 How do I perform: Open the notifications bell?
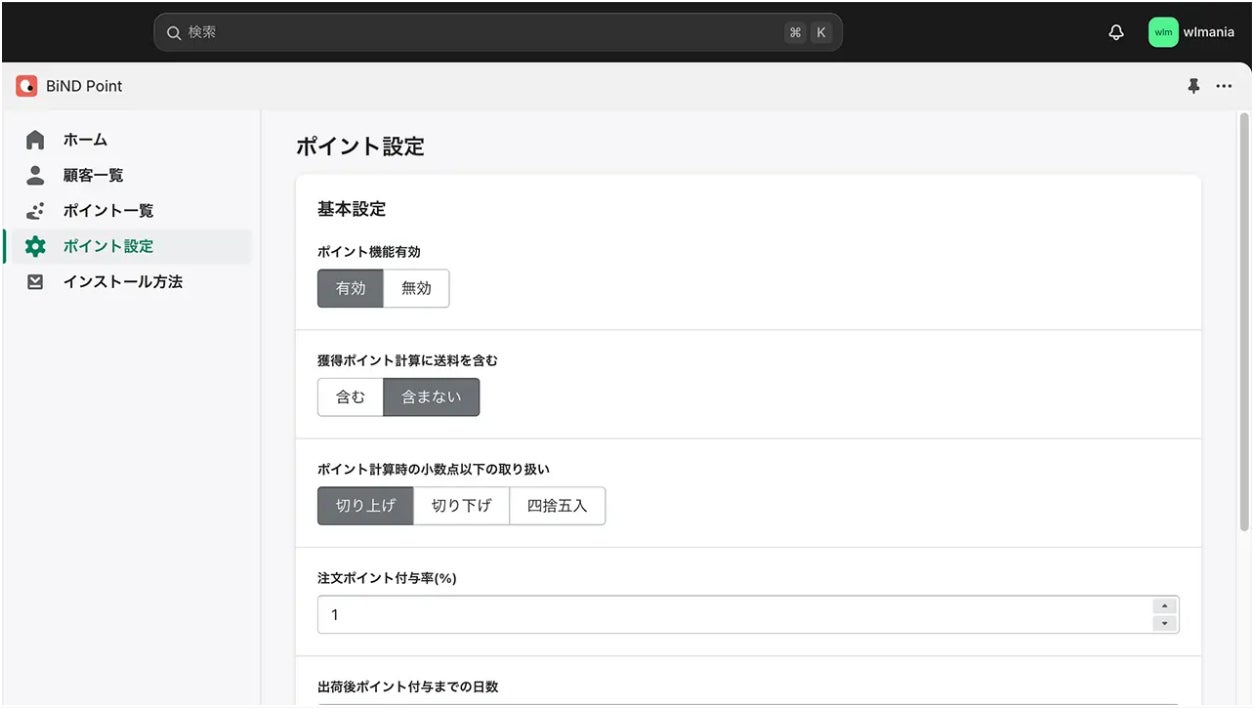coord(1116,32)
